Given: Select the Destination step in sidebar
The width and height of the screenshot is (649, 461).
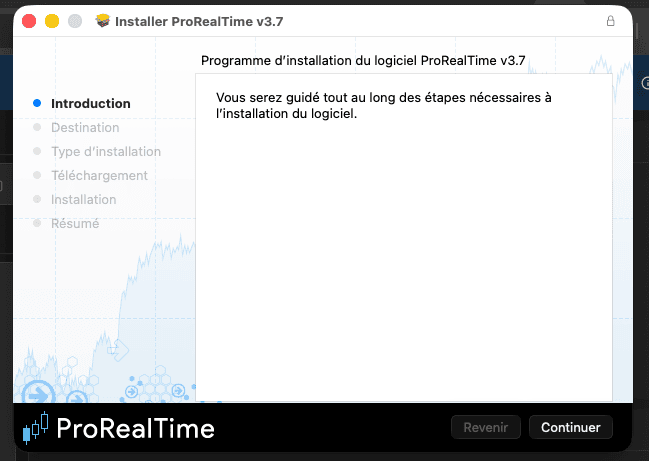Looking at the screenshot, I should (x=85, y=127).
